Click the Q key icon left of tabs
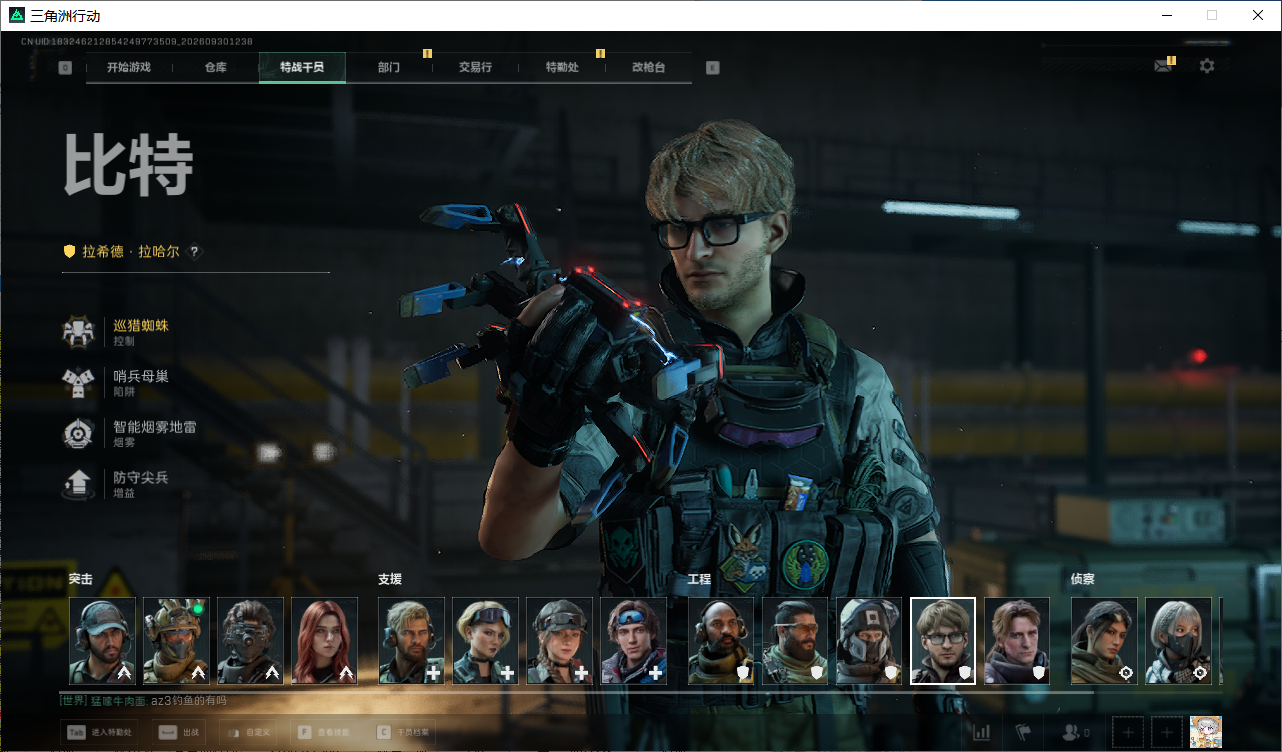The height and width of the screenshot is (752, 1282). pyautogui.click(x=65, y=68)
